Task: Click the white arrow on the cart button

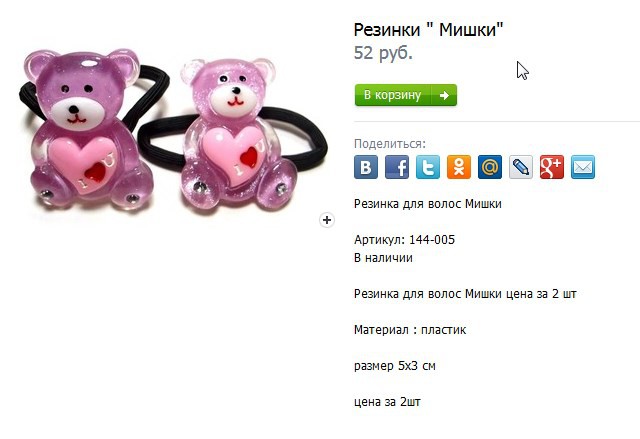Action: (x=444, y=95)
